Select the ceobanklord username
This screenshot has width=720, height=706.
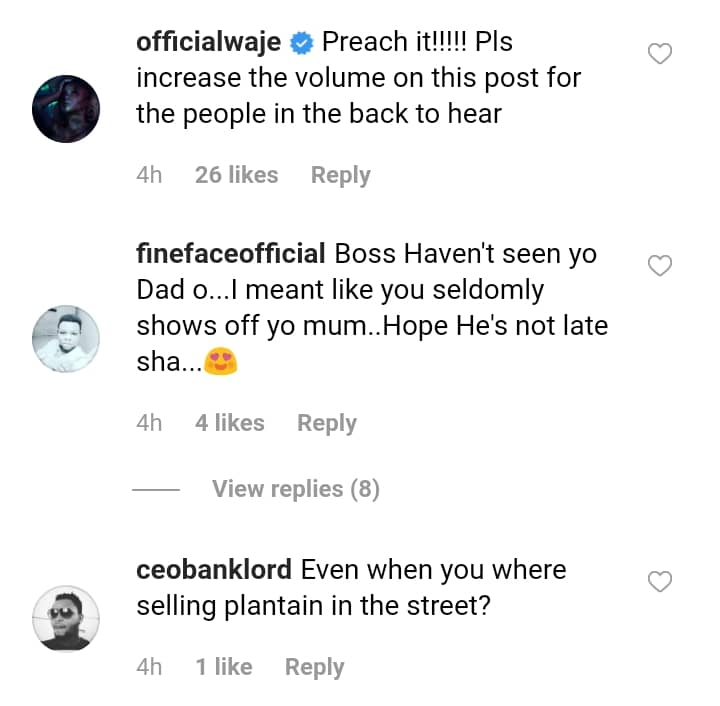tap(214, 570)
